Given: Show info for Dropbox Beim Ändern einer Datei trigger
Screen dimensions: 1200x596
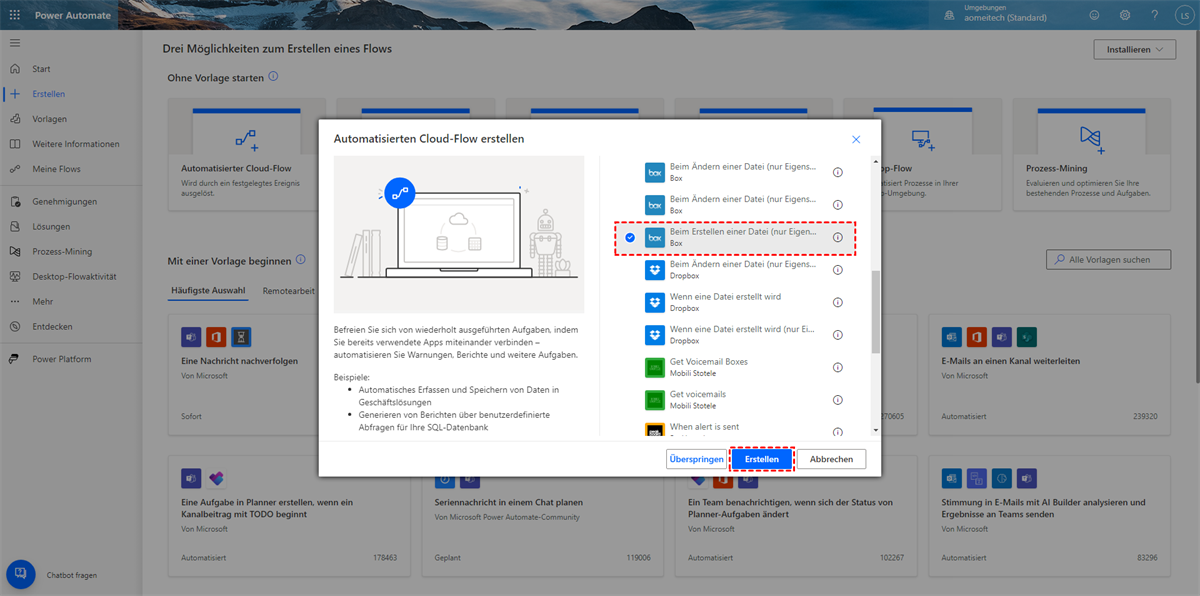Looking at the screenshot, I should click(x=838, y=269).
